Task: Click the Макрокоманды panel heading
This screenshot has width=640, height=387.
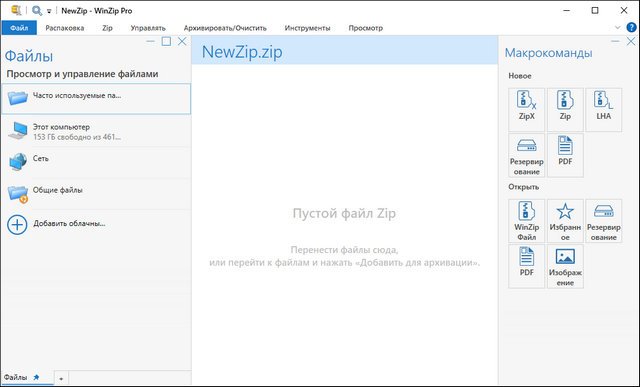Action: tap(548, 53)
